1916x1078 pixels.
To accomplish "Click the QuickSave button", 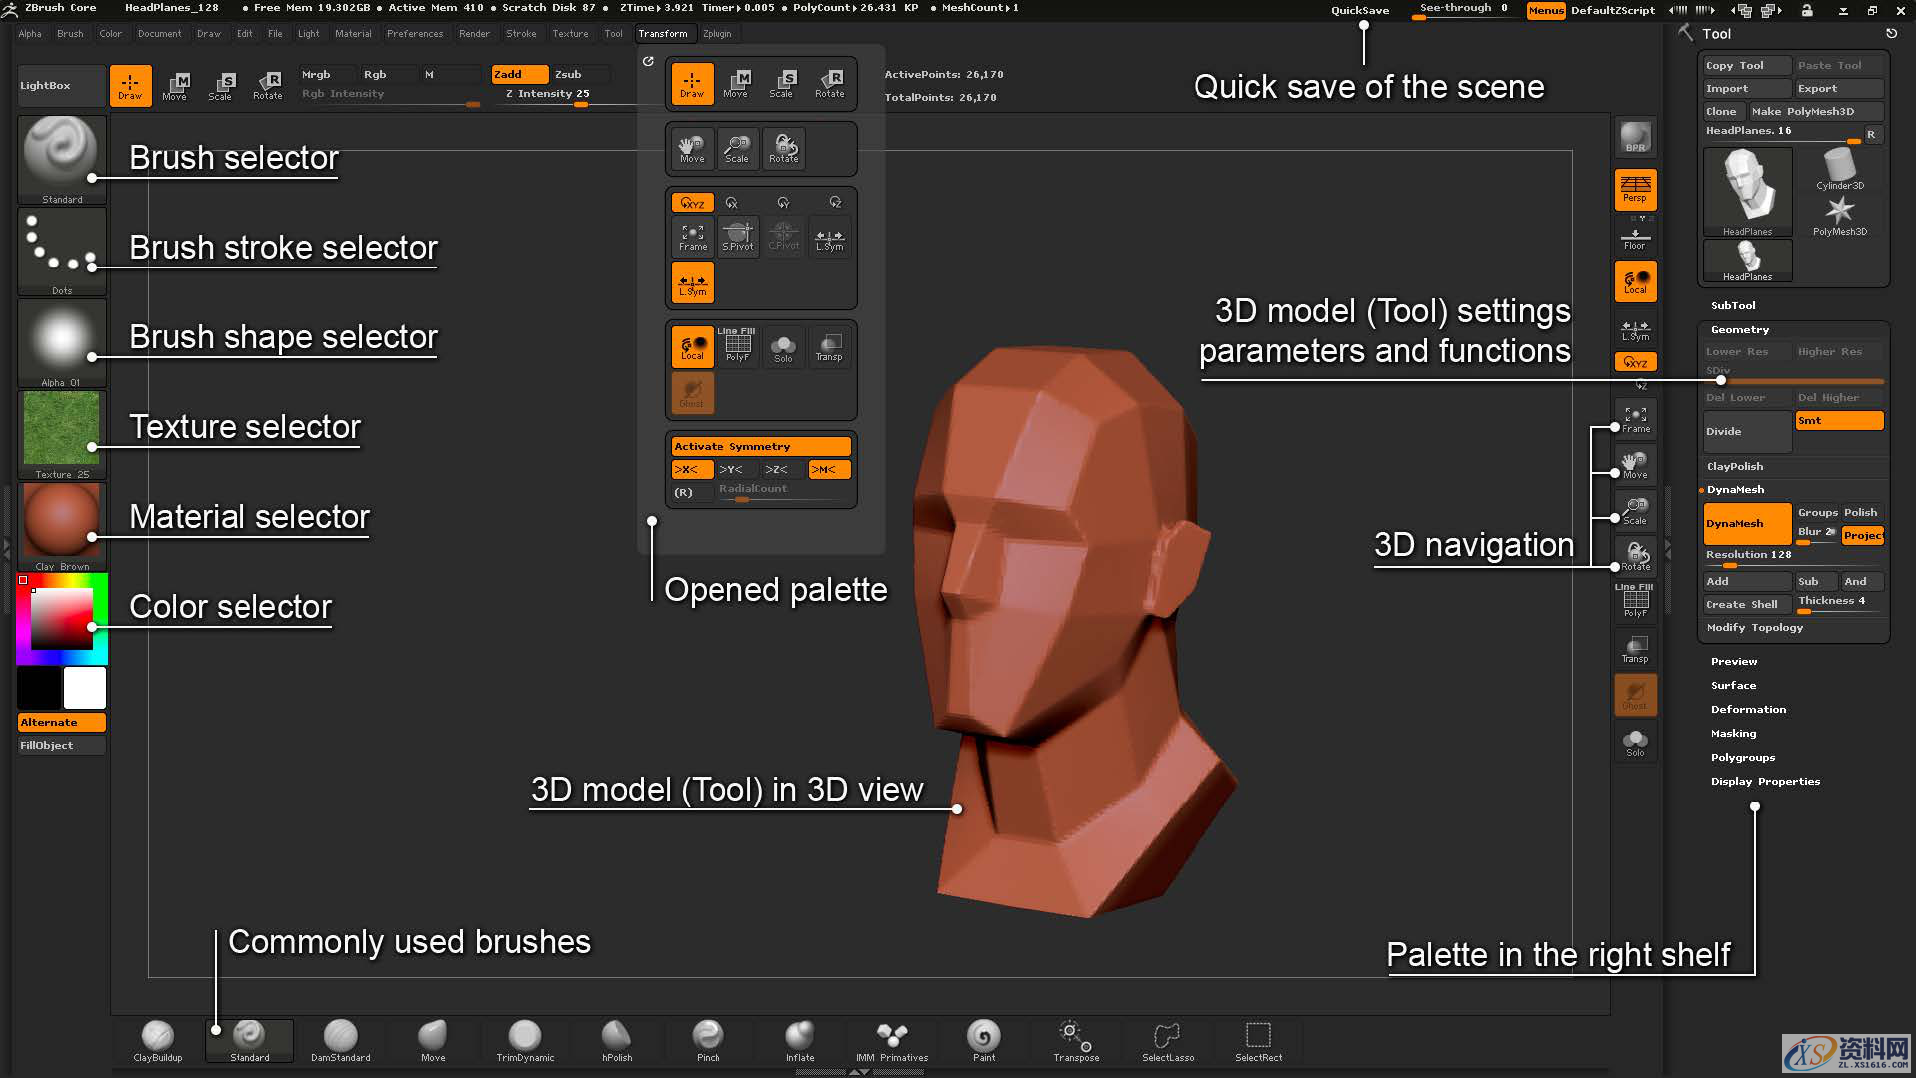I will pos(1358,10).
